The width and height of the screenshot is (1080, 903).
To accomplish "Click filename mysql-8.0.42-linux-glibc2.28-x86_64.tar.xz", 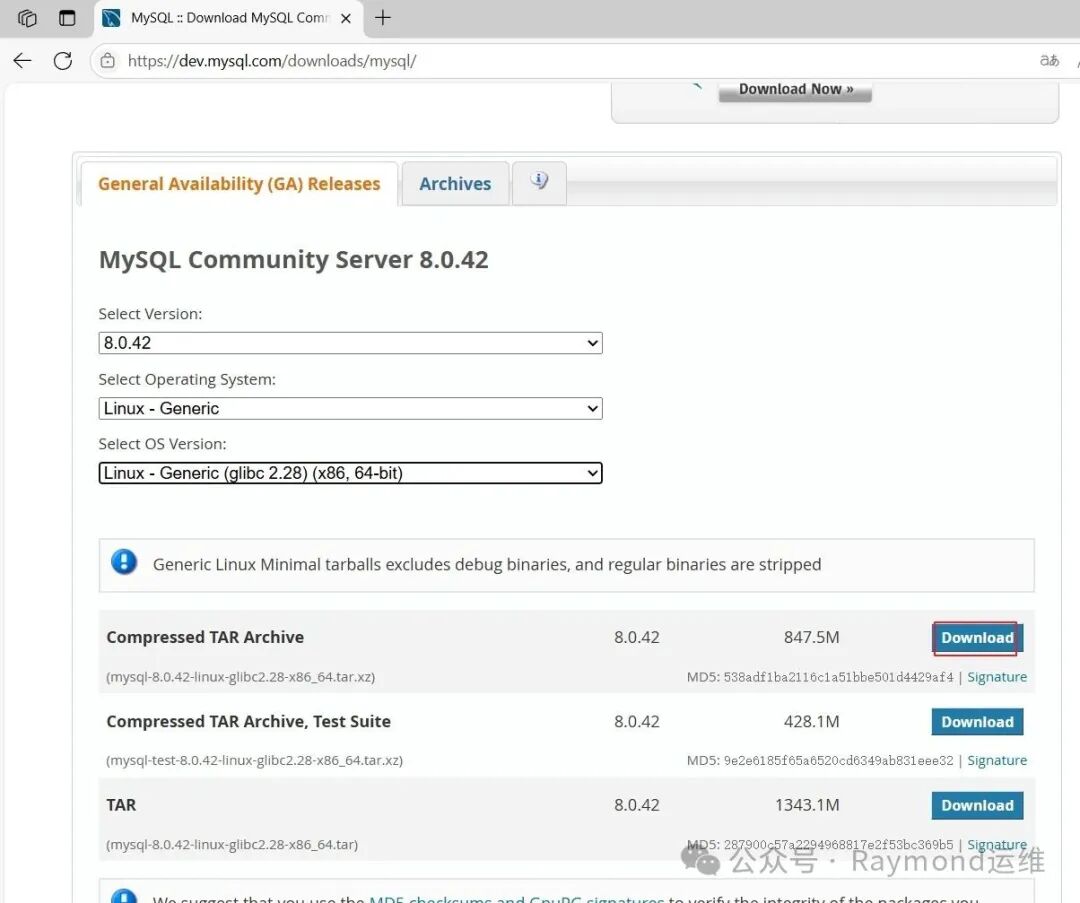I will [240, 677].
